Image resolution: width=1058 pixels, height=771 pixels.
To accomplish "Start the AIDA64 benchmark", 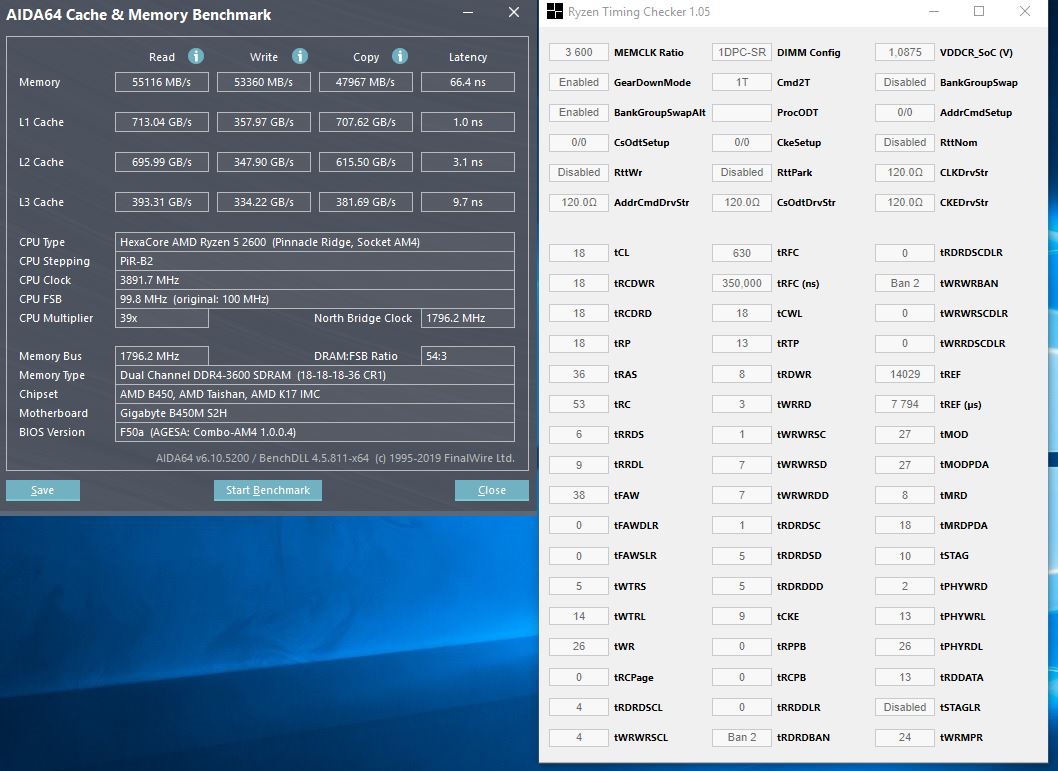I will (268, 490).
